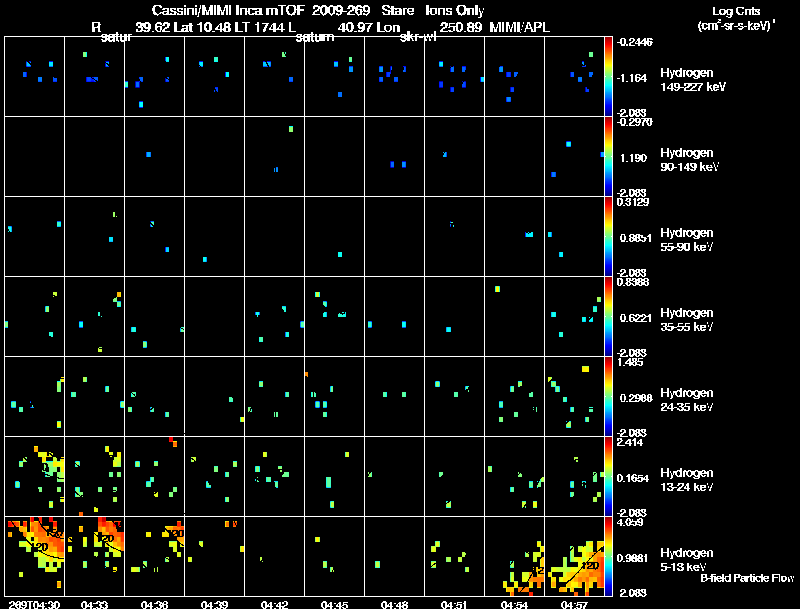Select the colorbar value "0.6221"
The width and height of the screenshot is (800, 609).
tap(635, 318)
